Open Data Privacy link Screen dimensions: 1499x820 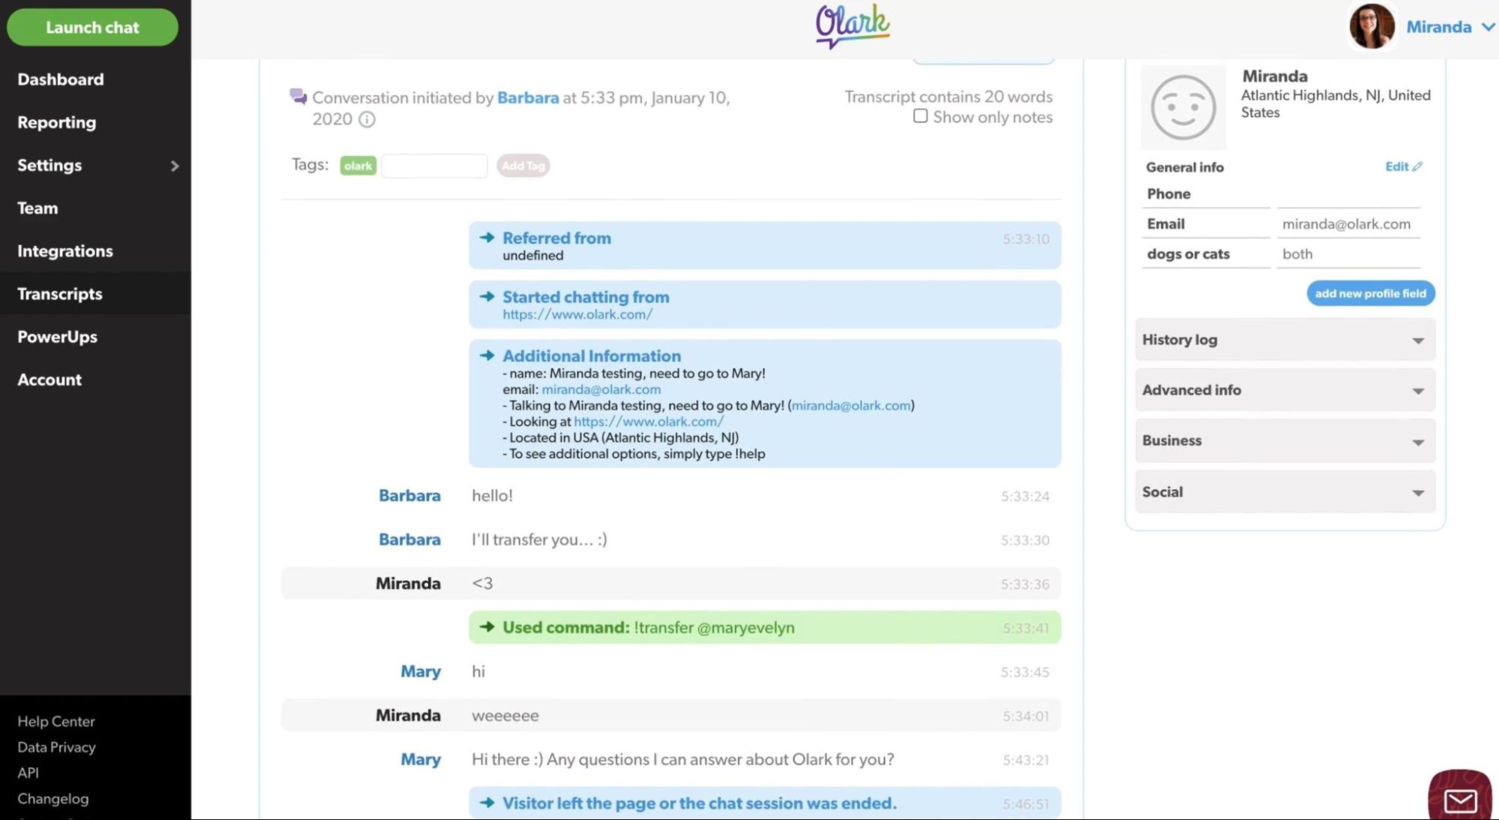point(56,747)
